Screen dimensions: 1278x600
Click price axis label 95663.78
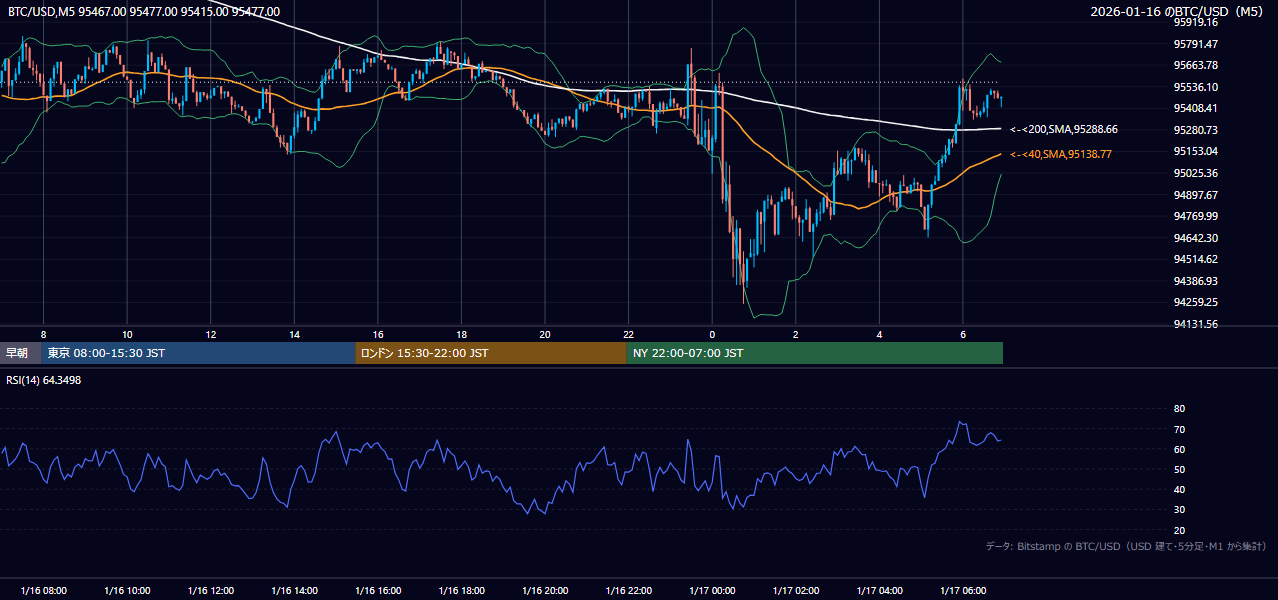click(x=1196, y=65)
